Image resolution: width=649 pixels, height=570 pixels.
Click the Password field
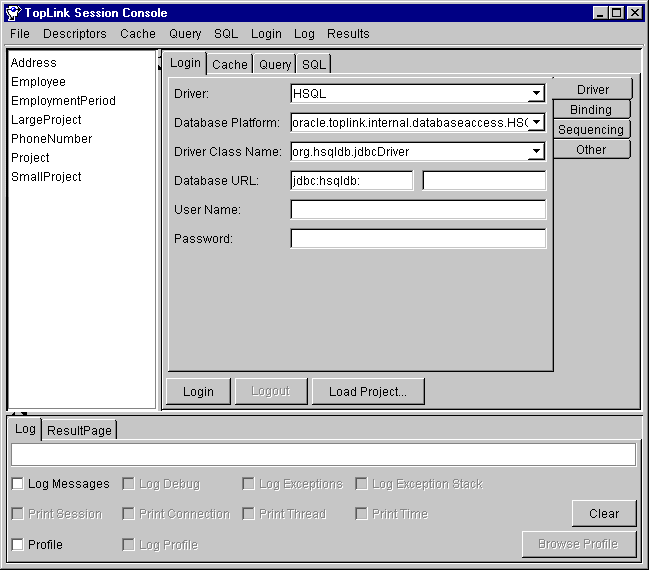pyautogui.click(x=418, y=238)
